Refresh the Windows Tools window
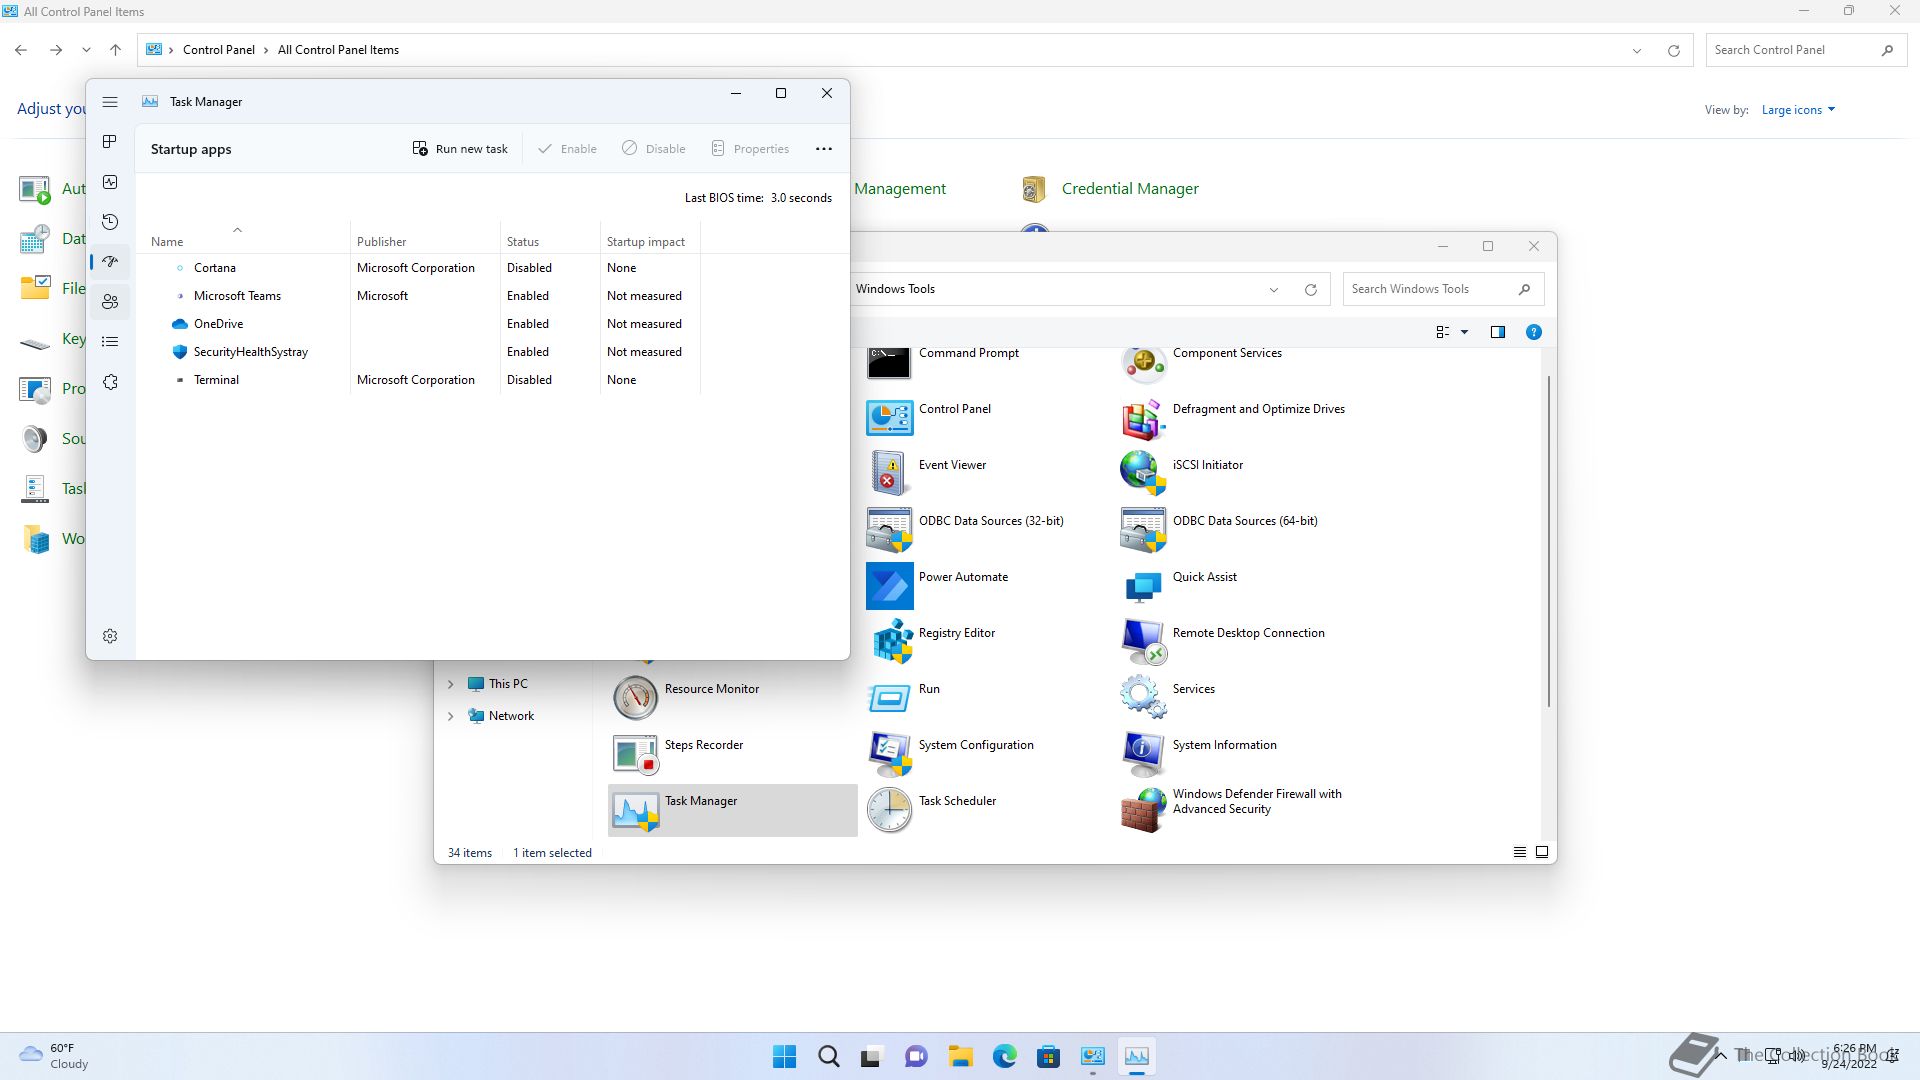1920x1080 pixels. pyautogui.click(x=1311, y=290)
